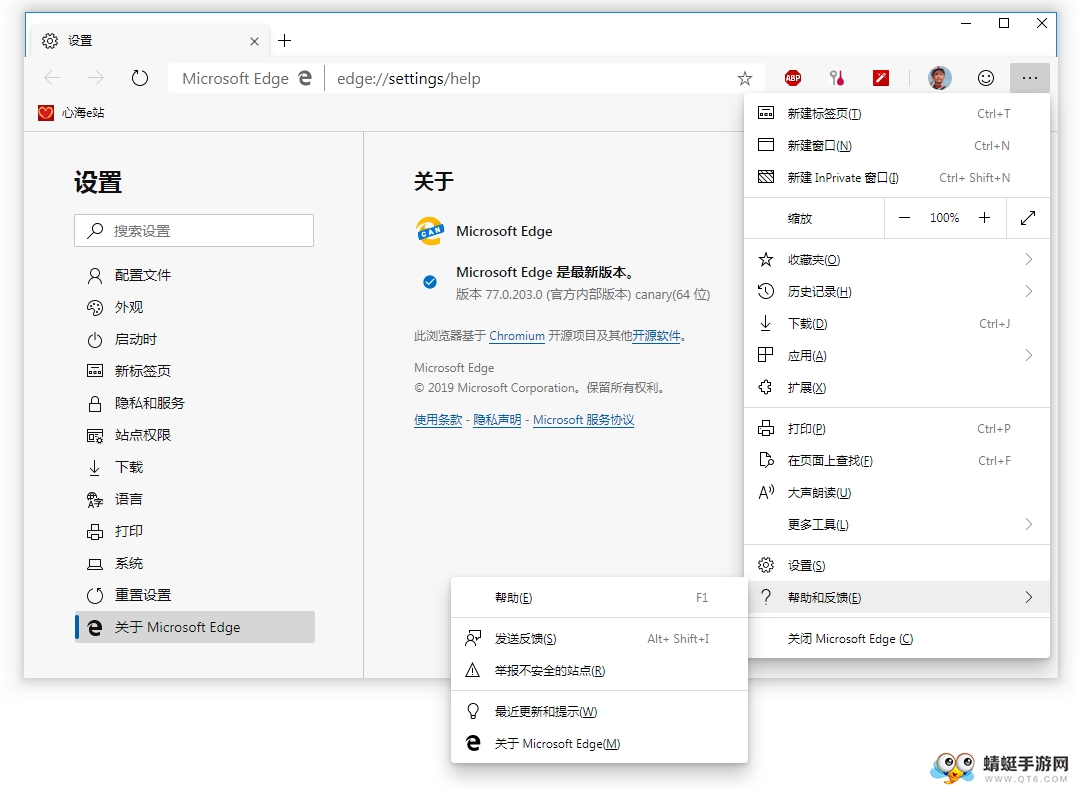This screenshot has width=1077, height=788.
Task: Toggle the three-dots settings menu button
Action: [1030, 78]
